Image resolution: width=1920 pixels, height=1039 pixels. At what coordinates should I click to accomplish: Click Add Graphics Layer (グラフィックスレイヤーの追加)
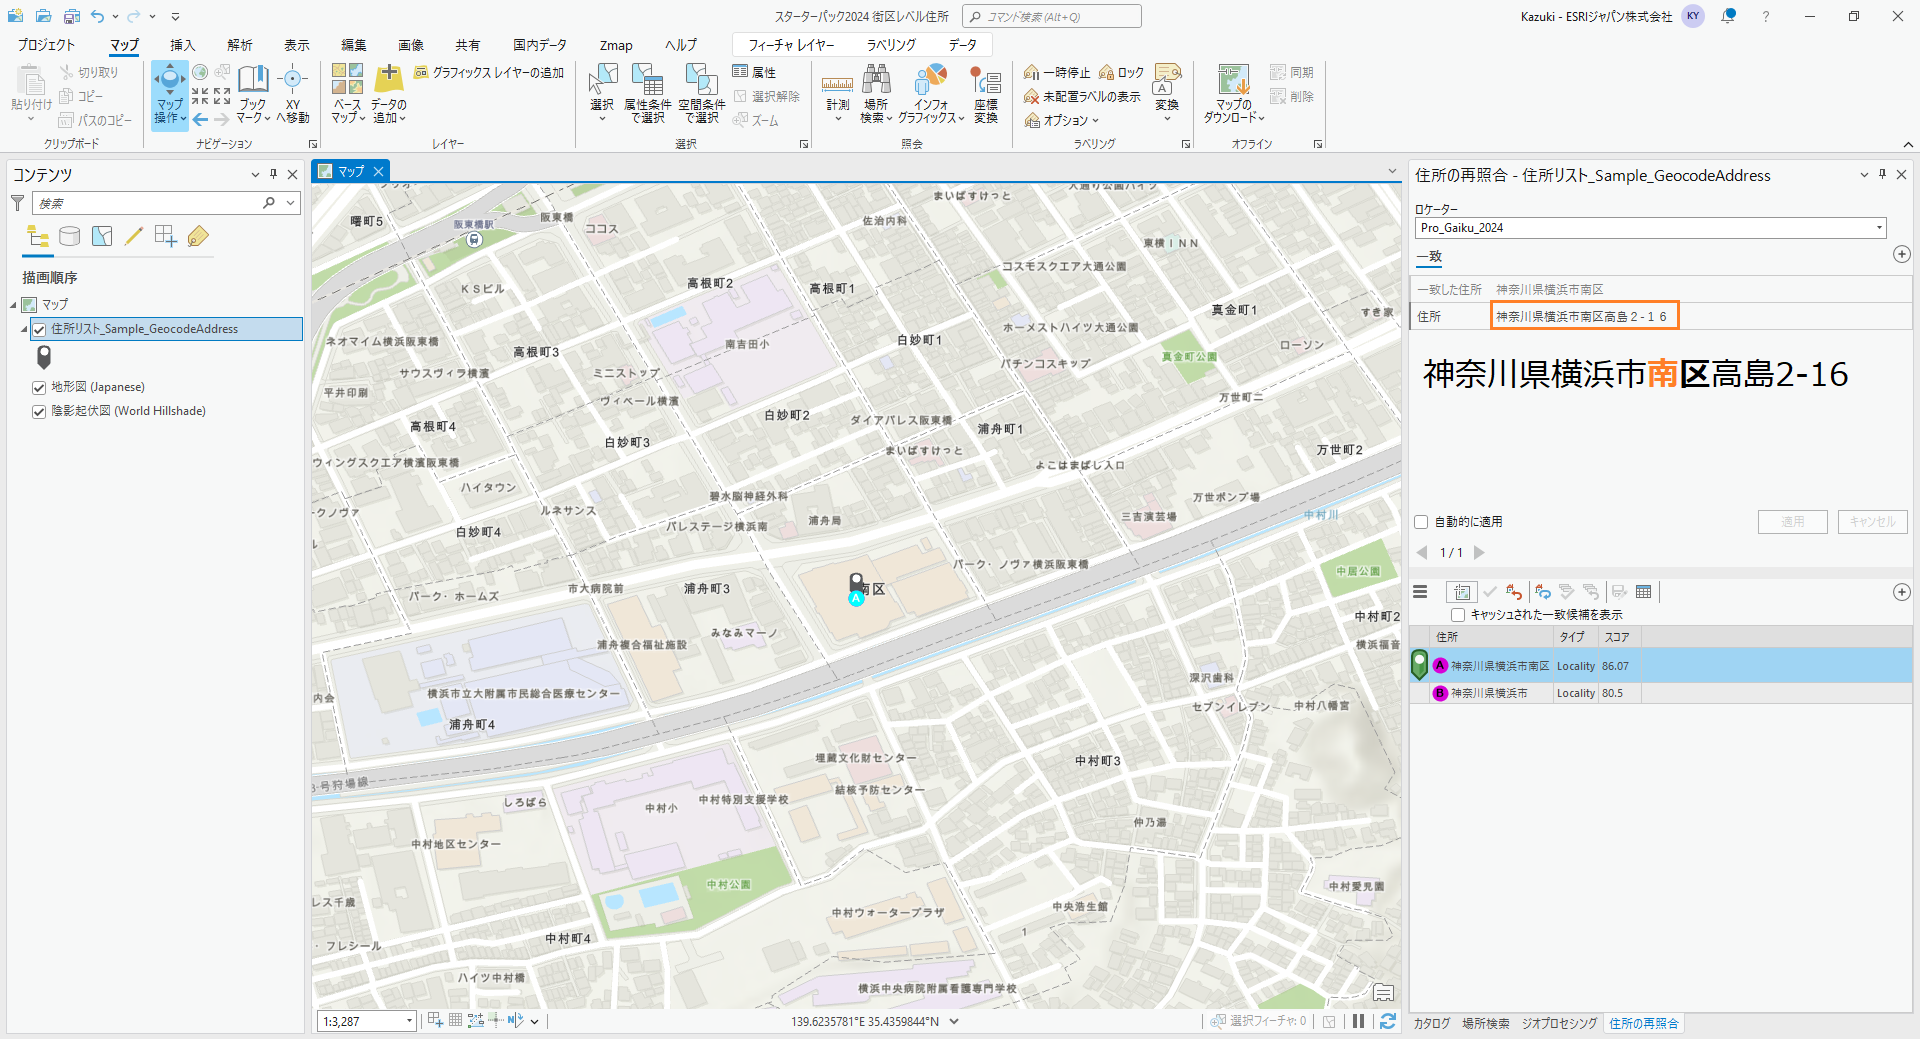(x=489, y=72)
